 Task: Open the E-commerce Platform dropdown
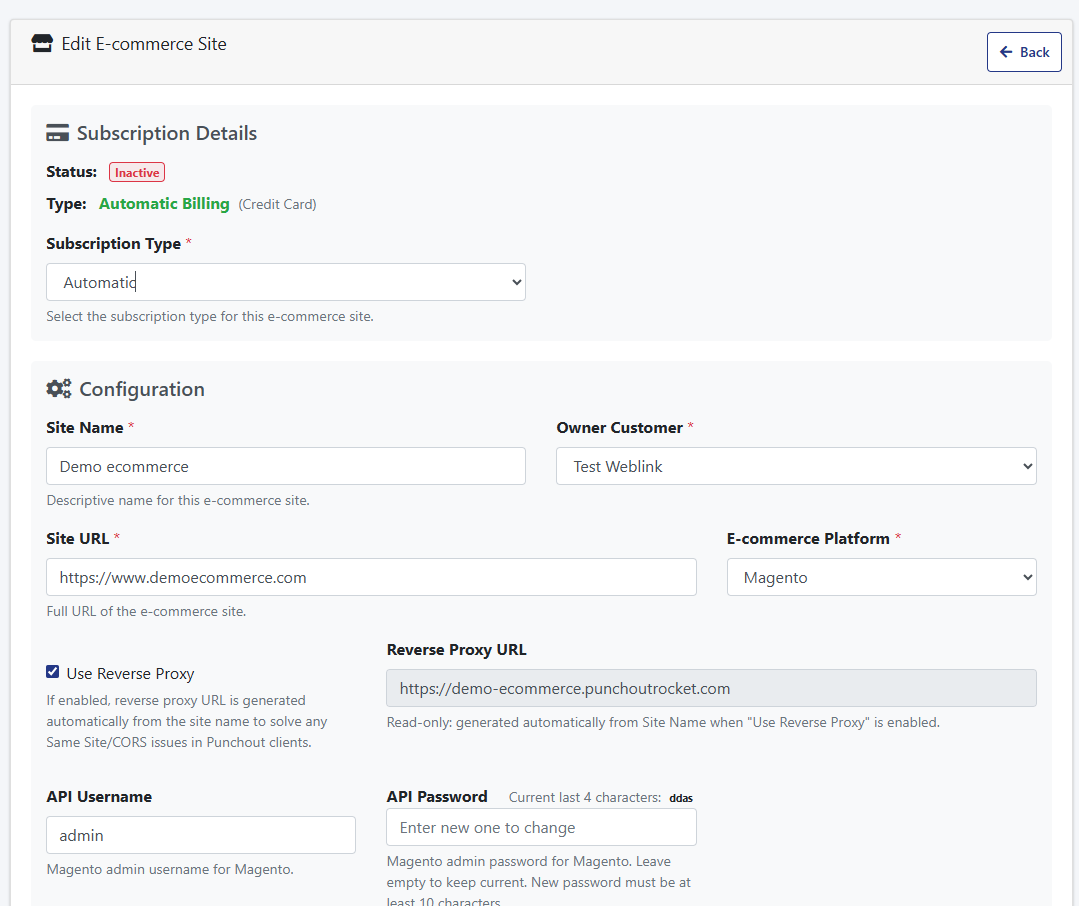[882, 577]
